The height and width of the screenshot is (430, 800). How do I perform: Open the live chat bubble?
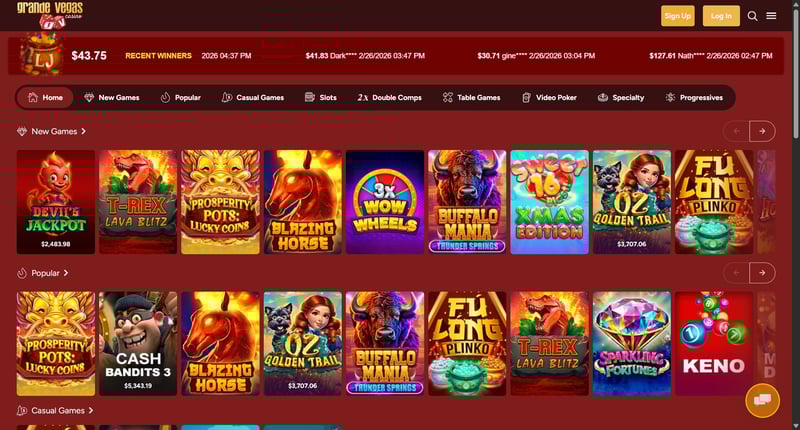click(762, 400)
